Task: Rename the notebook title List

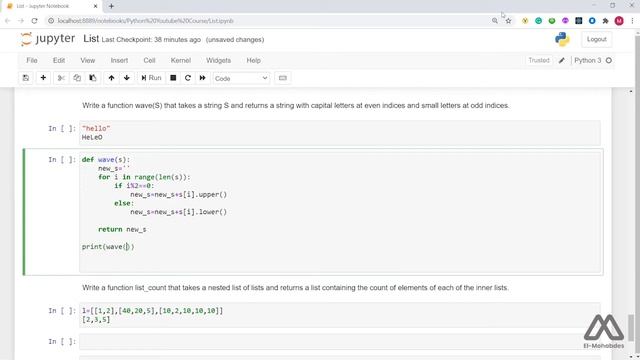Action: (x=91, y=39)
